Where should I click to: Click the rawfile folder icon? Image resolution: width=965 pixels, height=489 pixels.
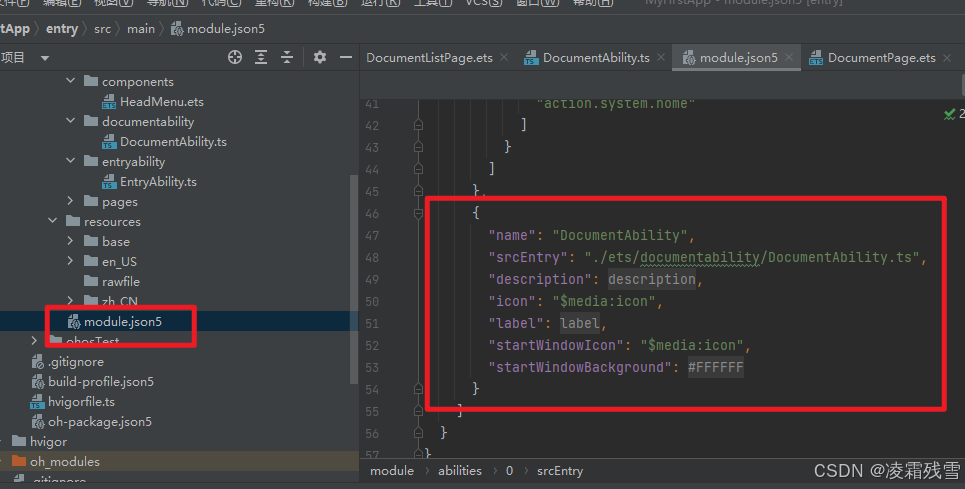[x=91, y=281]
